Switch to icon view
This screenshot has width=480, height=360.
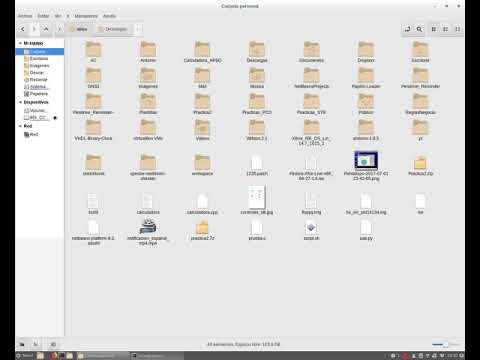[x=434, y=29]
